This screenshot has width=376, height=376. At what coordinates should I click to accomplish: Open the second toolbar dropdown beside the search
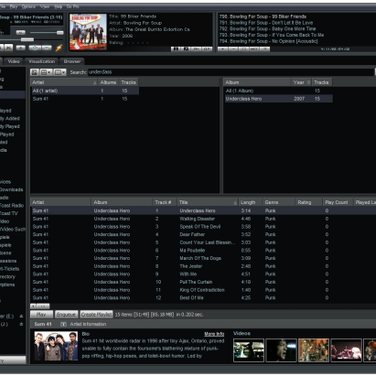[46, 72]
